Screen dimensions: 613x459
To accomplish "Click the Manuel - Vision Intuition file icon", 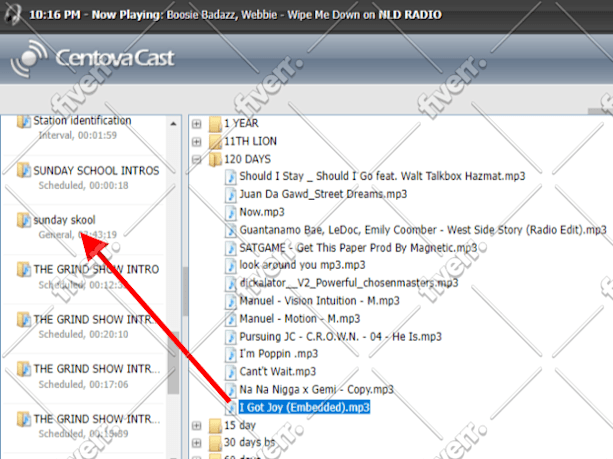I will pyautogui.click(x=231, y=301).
